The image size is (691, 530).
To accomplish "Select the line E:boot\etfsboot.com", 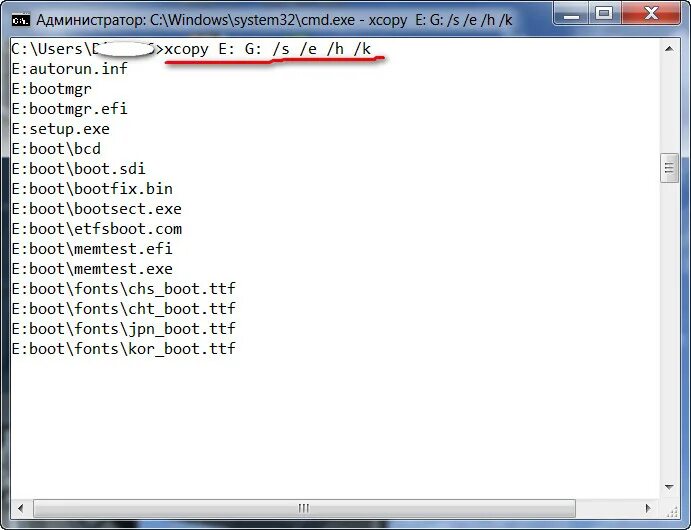I will (x=97, y=229).
